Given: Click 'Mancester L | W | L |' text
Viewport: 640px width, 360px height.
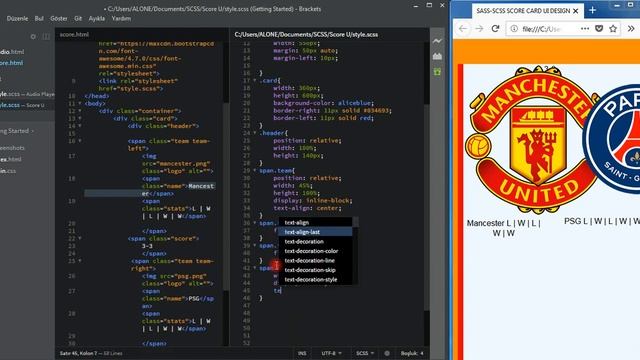Looking at the screenshot, I should 503,223.
